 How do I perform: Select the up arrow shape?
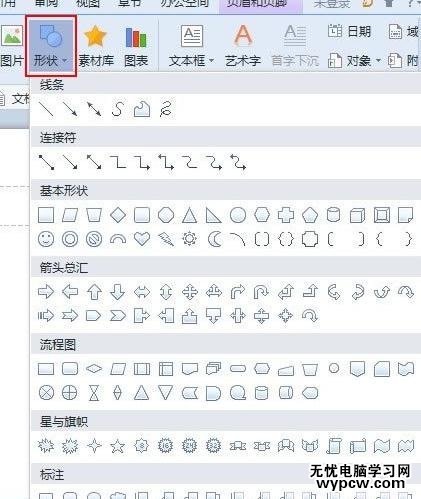coord(94,292)
